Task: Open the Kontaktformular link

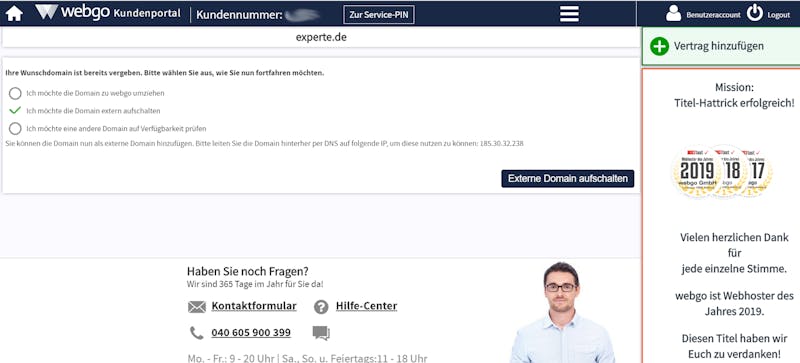Action: [254, 306]
